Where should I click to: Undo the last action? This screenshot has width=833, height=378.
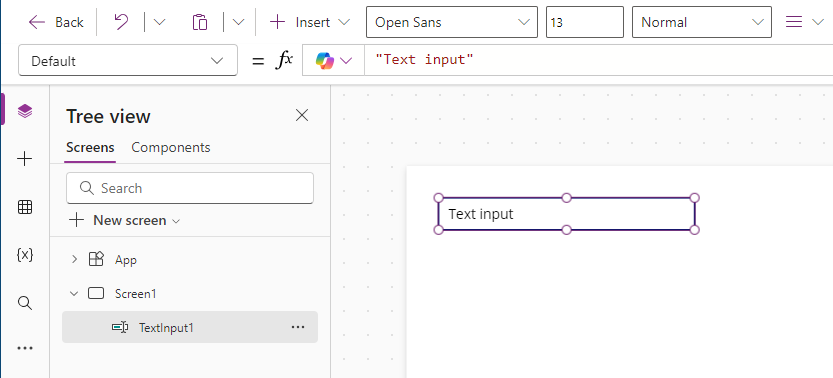click(x=121, y=22)
